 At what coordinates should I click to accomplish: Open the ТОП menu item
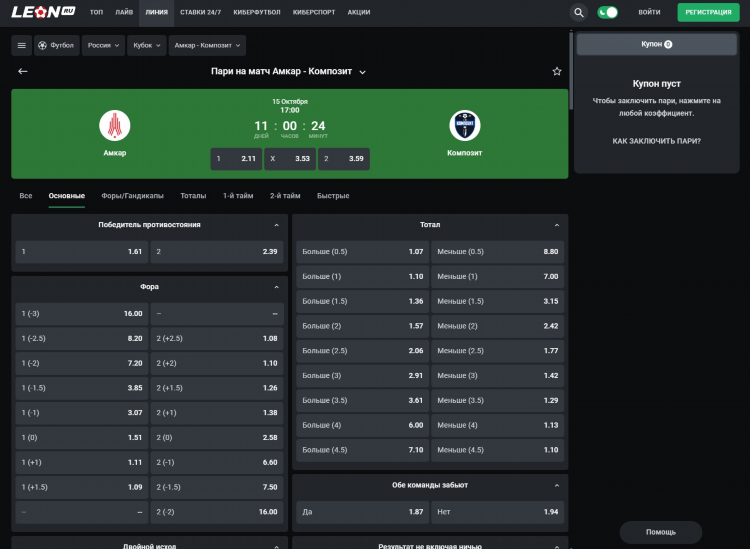pos(96,12)
